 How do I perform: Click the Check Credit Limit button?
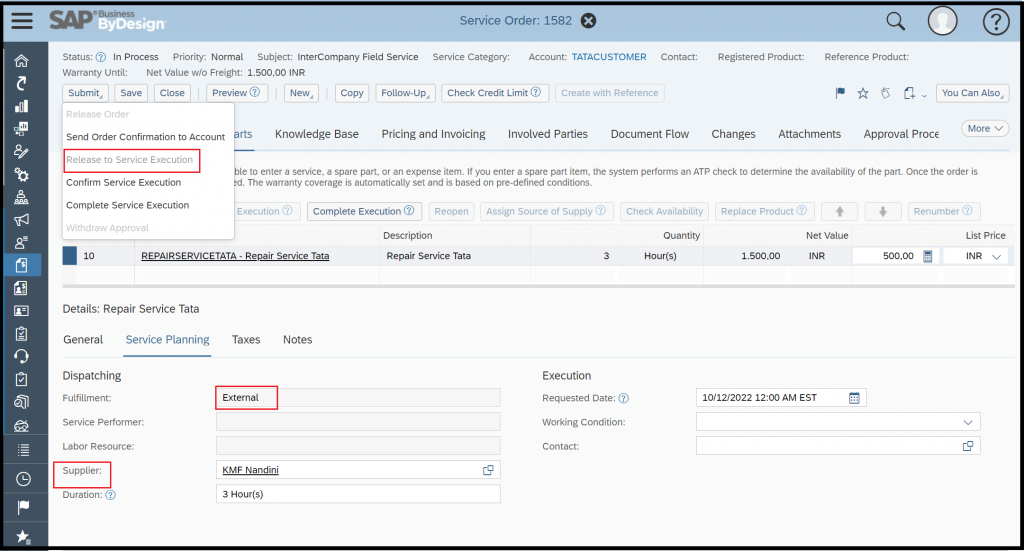click(494, 93)
